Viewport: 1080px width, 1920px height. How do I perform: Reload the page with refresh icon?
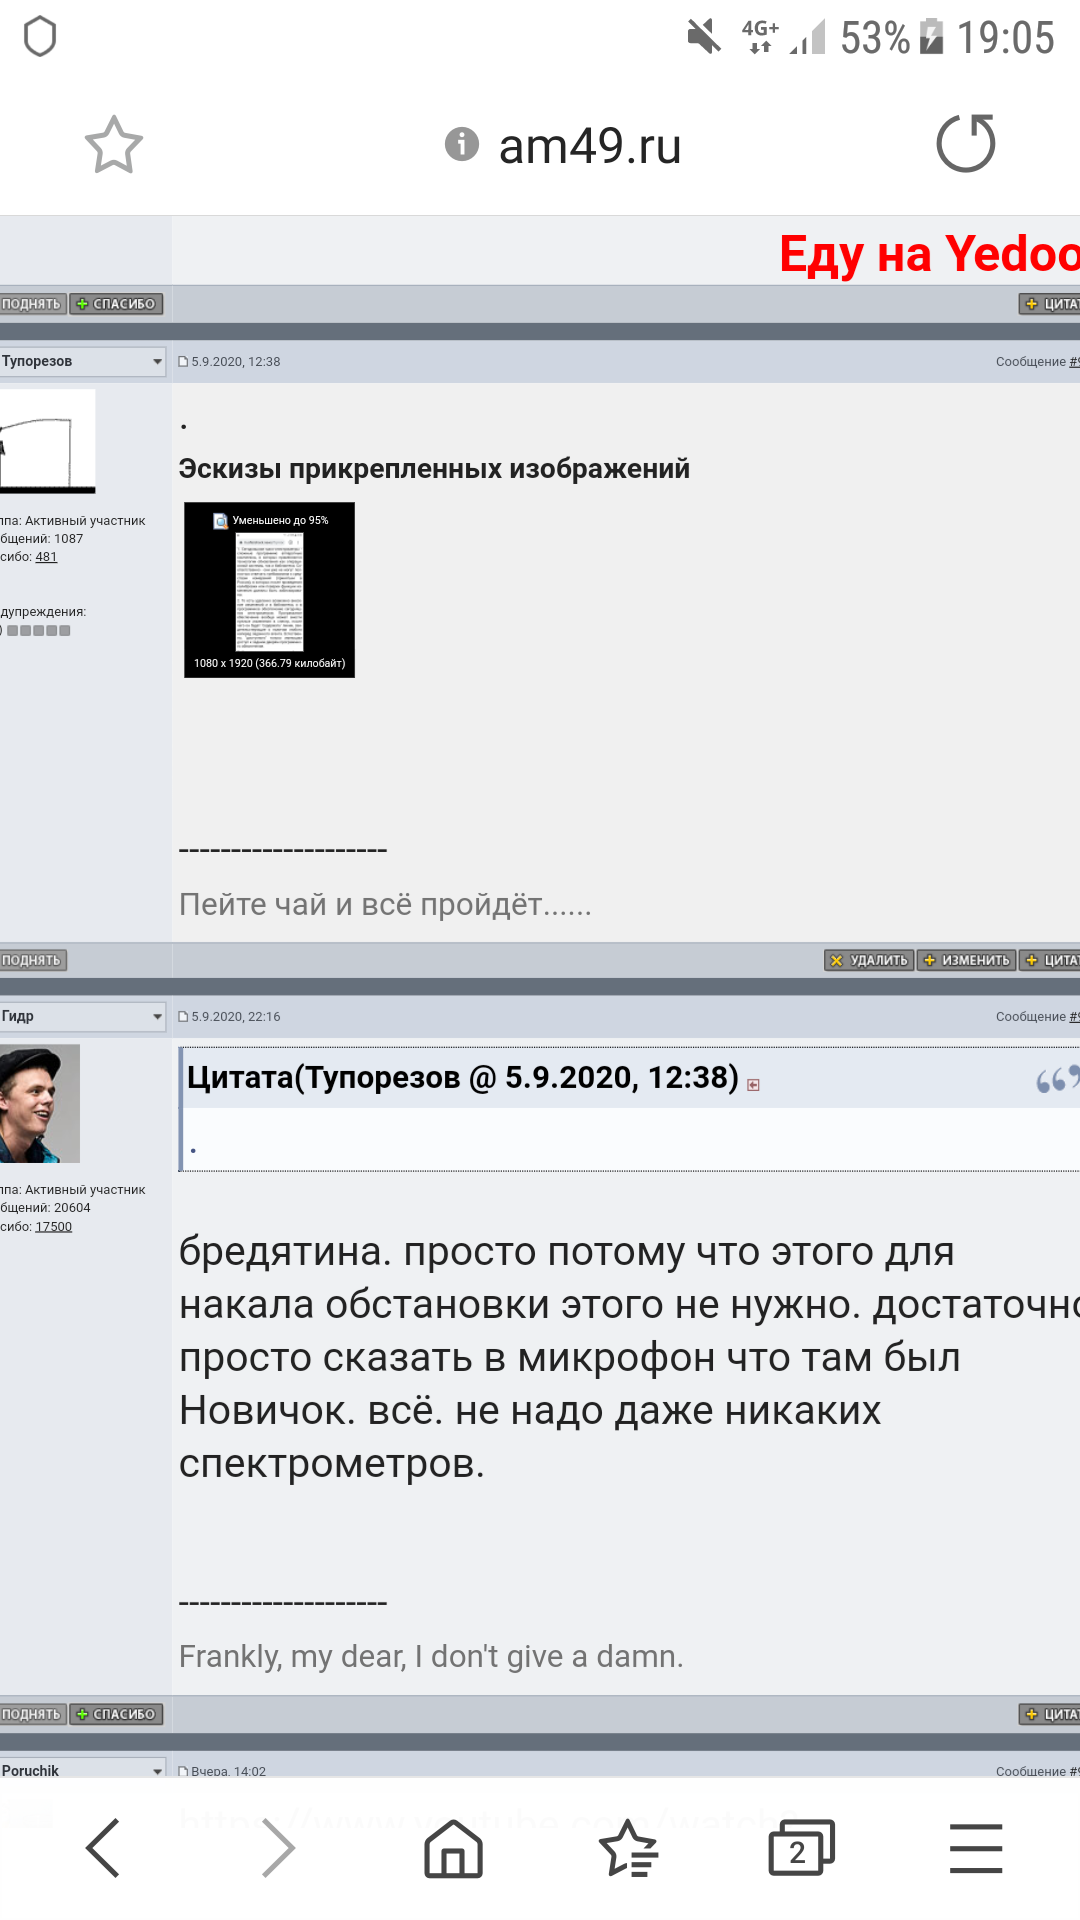(965, 144)
